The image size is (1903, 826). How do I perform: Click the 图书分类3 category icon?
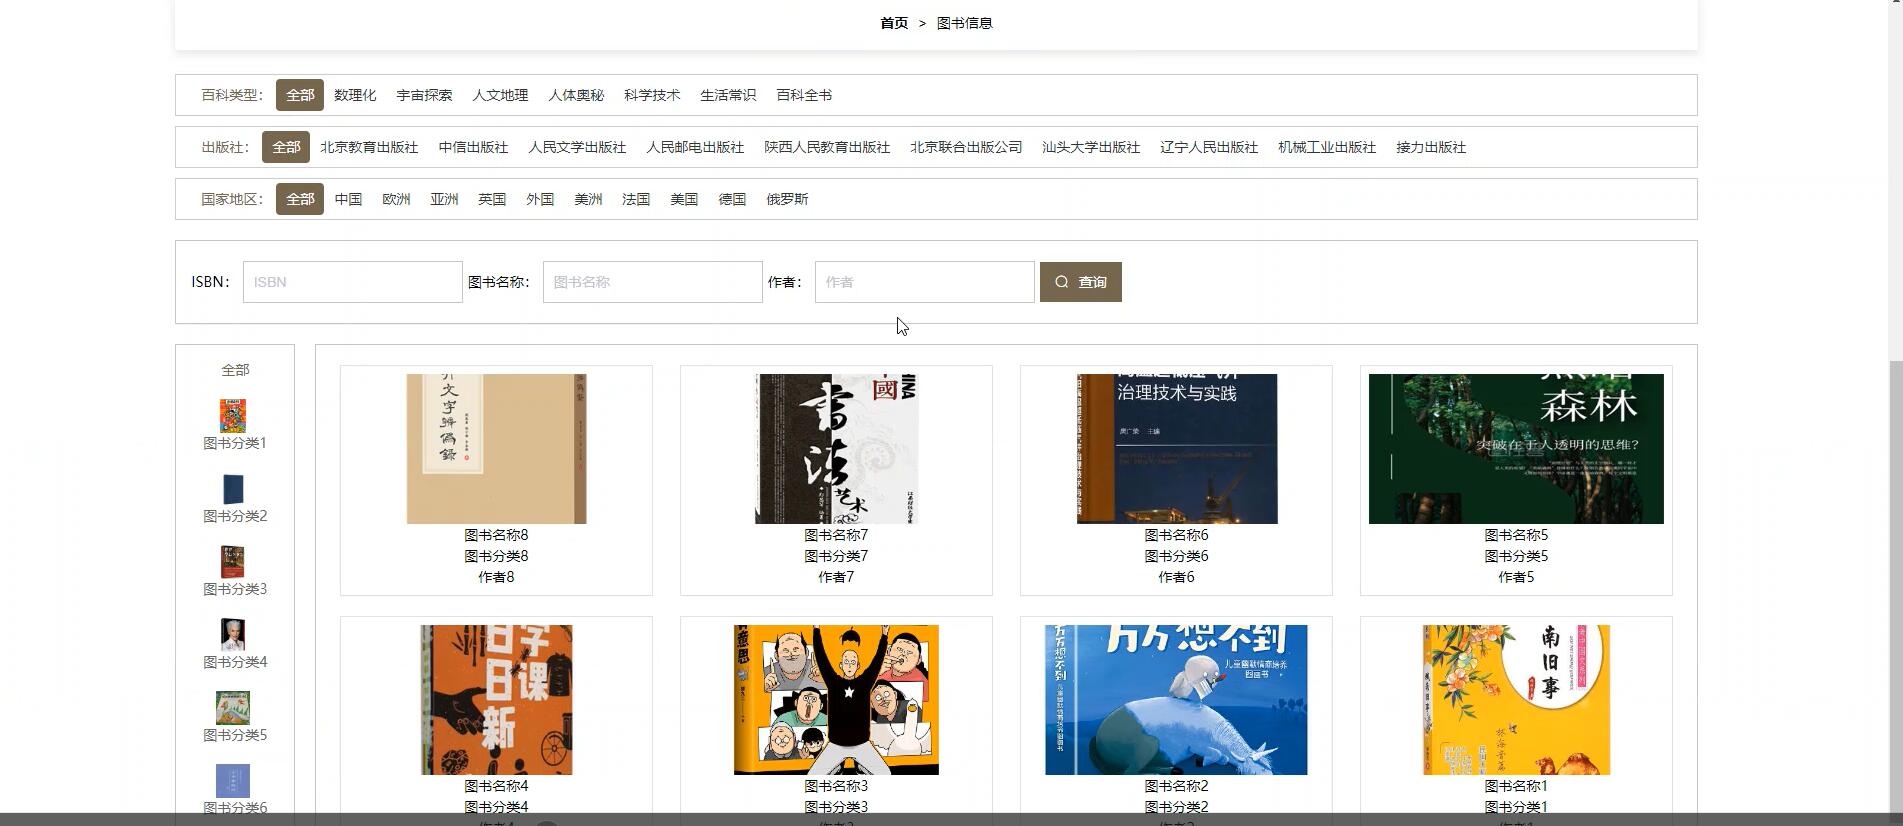coord(233,561)
